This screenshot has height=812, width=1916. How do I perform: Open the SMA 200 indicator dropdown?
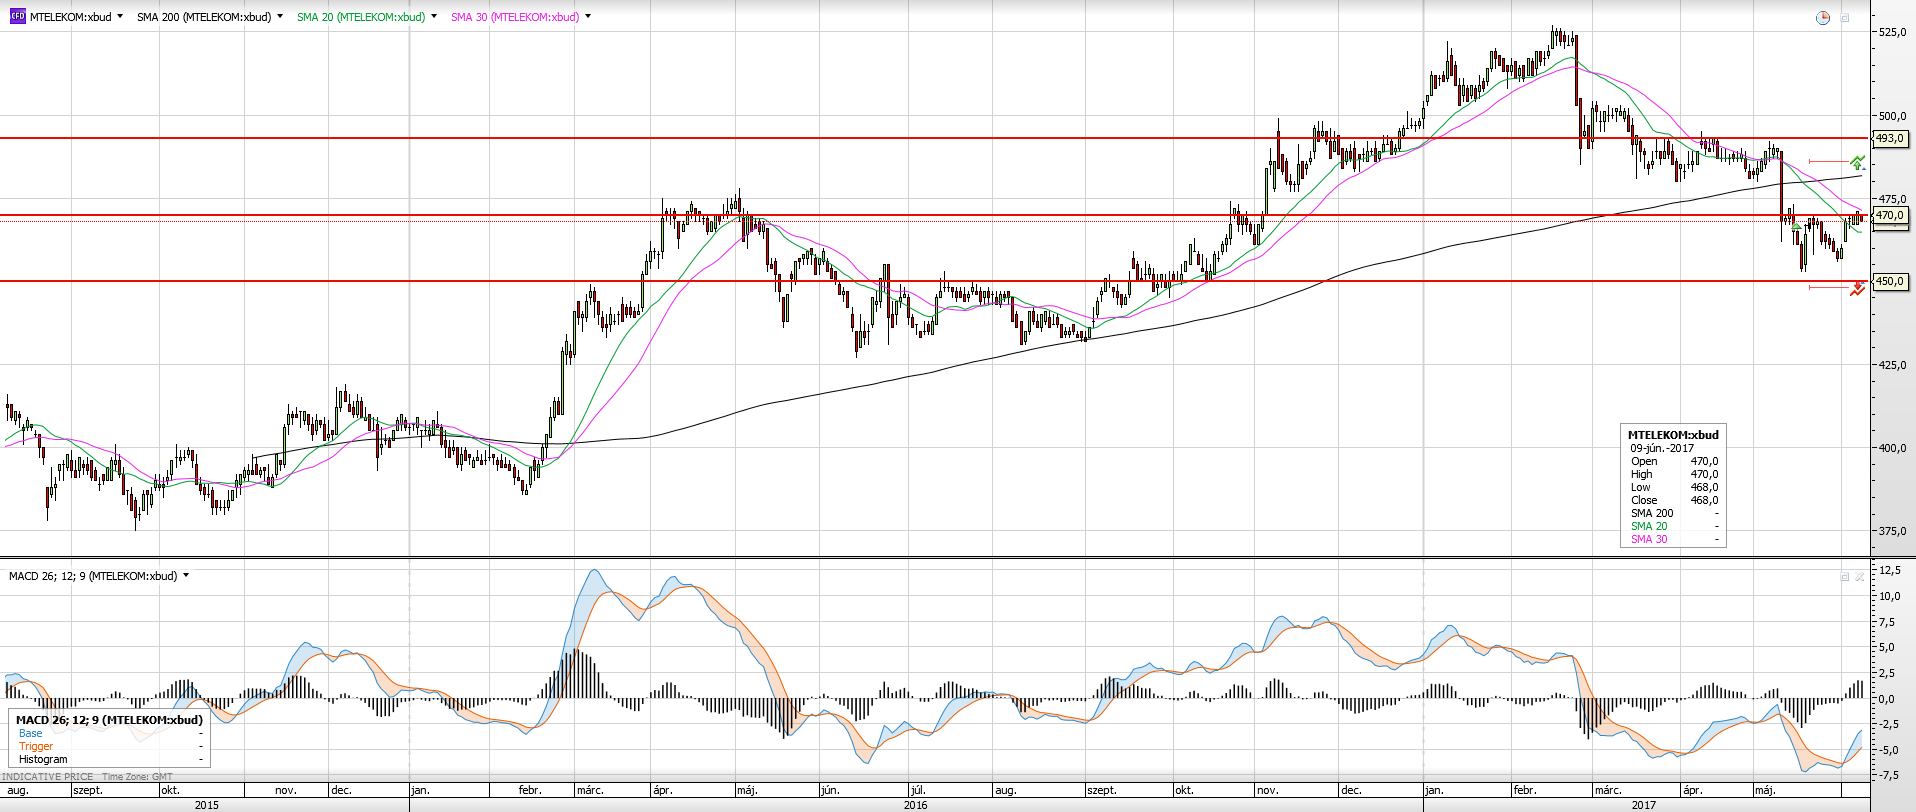click(x=280, y=17)
